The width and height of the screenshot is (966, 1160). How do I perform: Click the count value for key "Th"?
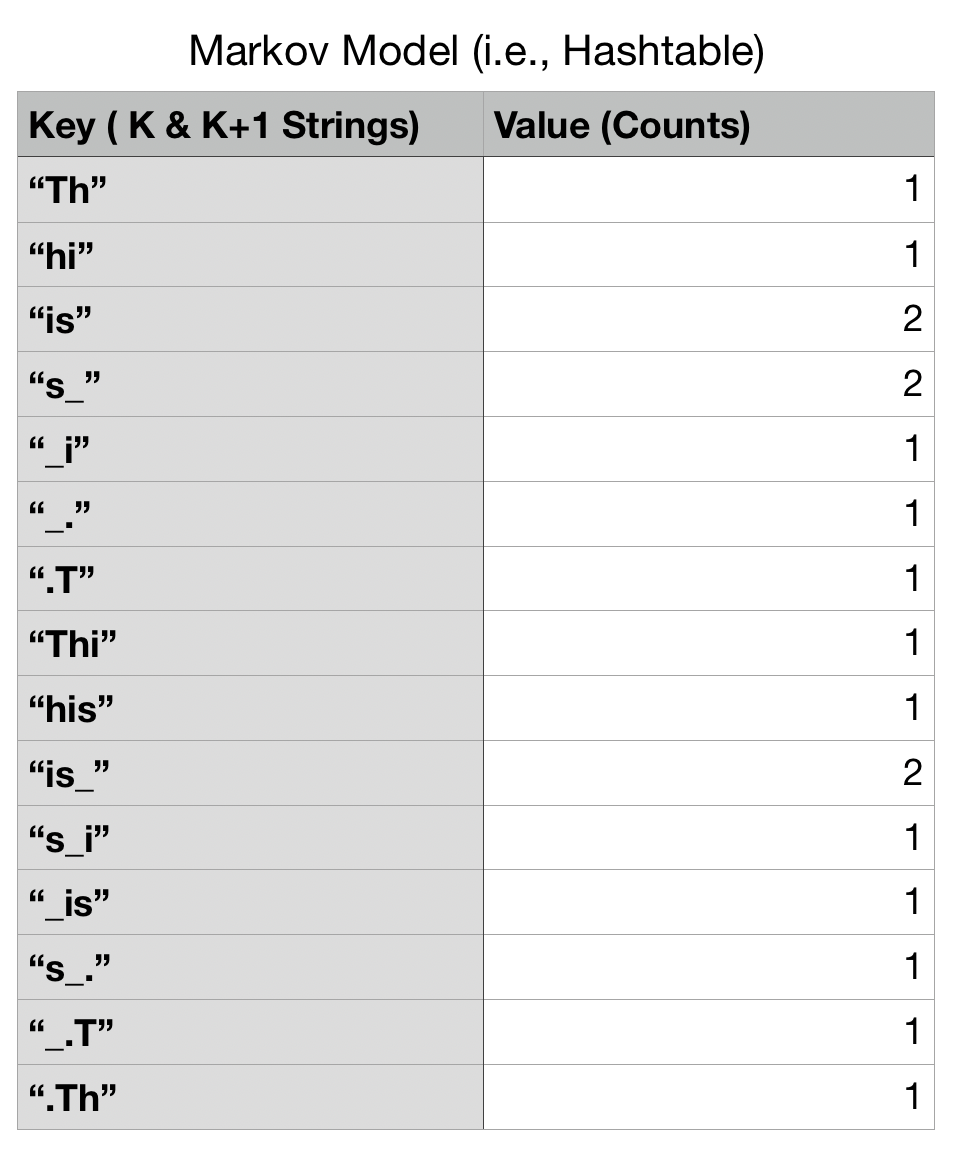[x=911, y=190]
